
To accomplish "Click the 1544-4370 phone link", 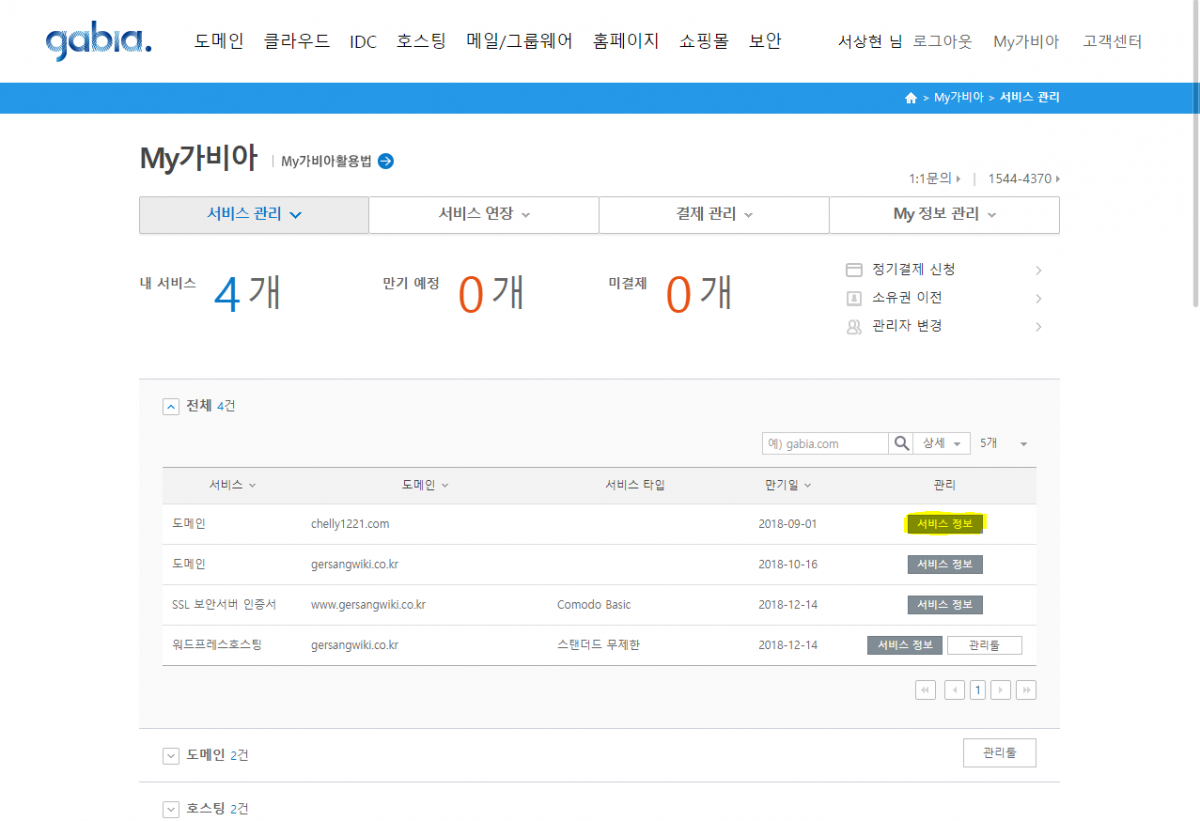I will 1024,179.
